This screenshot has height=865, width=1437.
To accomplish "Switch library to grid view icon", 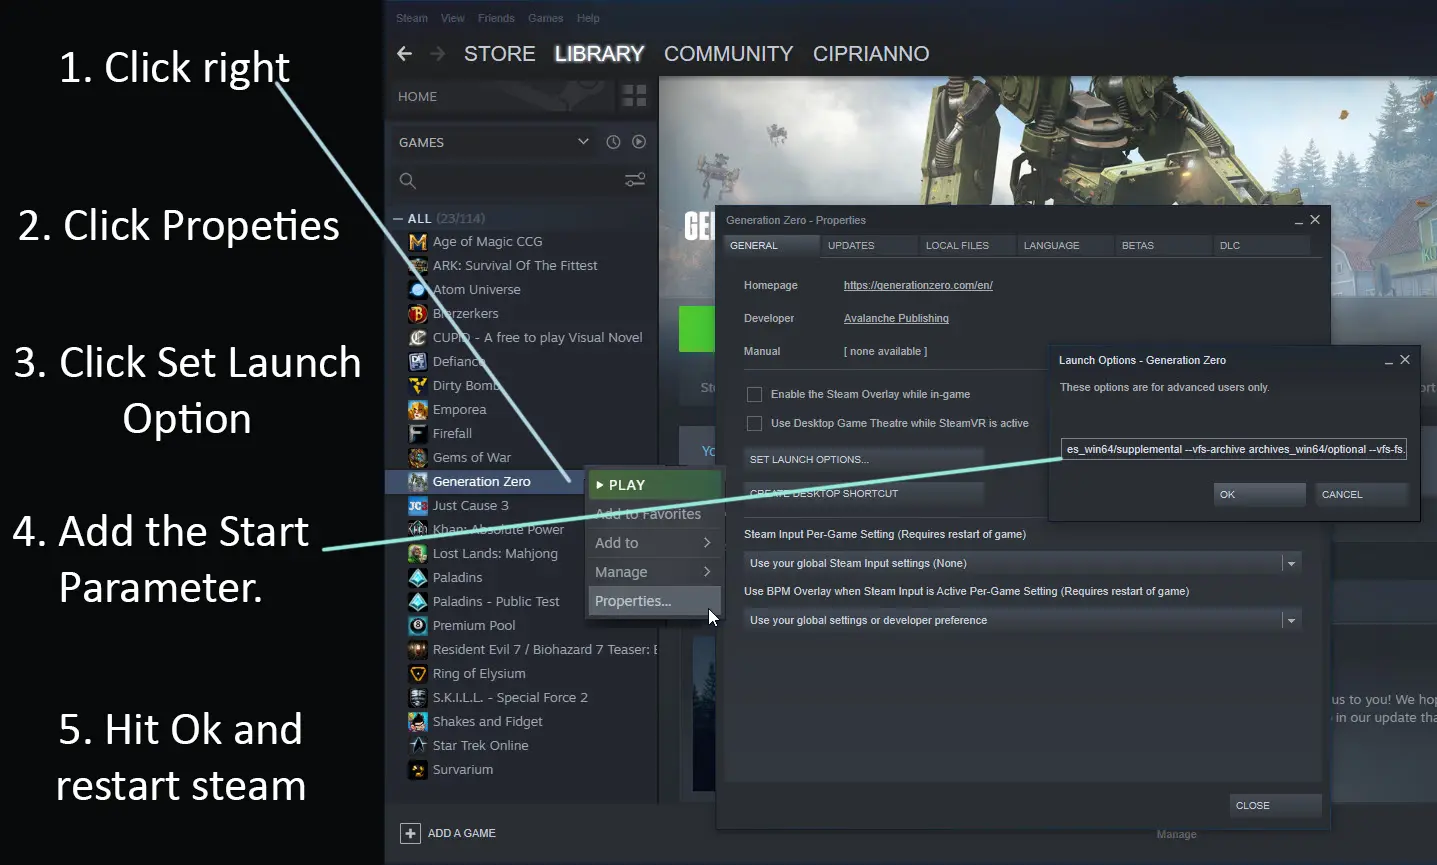I will pos(634,96).
